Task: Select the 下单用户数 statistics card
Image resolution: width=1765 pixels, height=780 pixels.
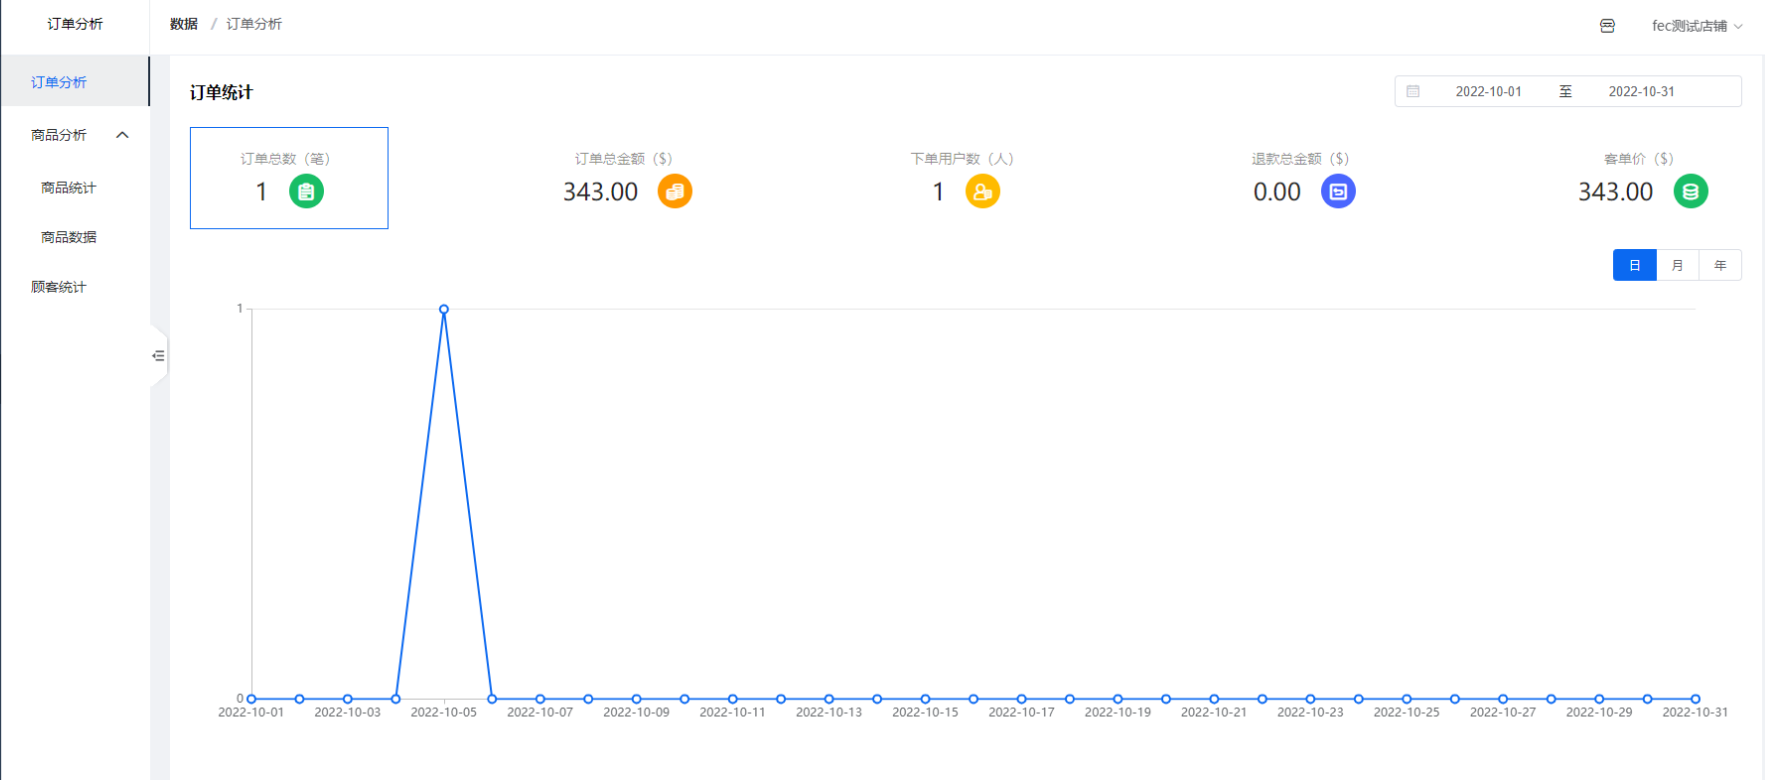Action: (963, 178)
